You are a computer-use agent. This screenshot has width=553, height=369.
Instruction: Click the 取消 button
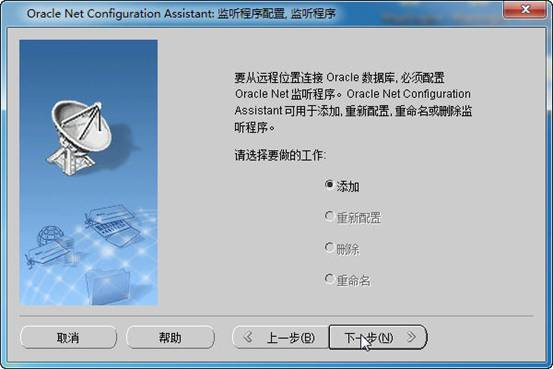tap(68, 338)
